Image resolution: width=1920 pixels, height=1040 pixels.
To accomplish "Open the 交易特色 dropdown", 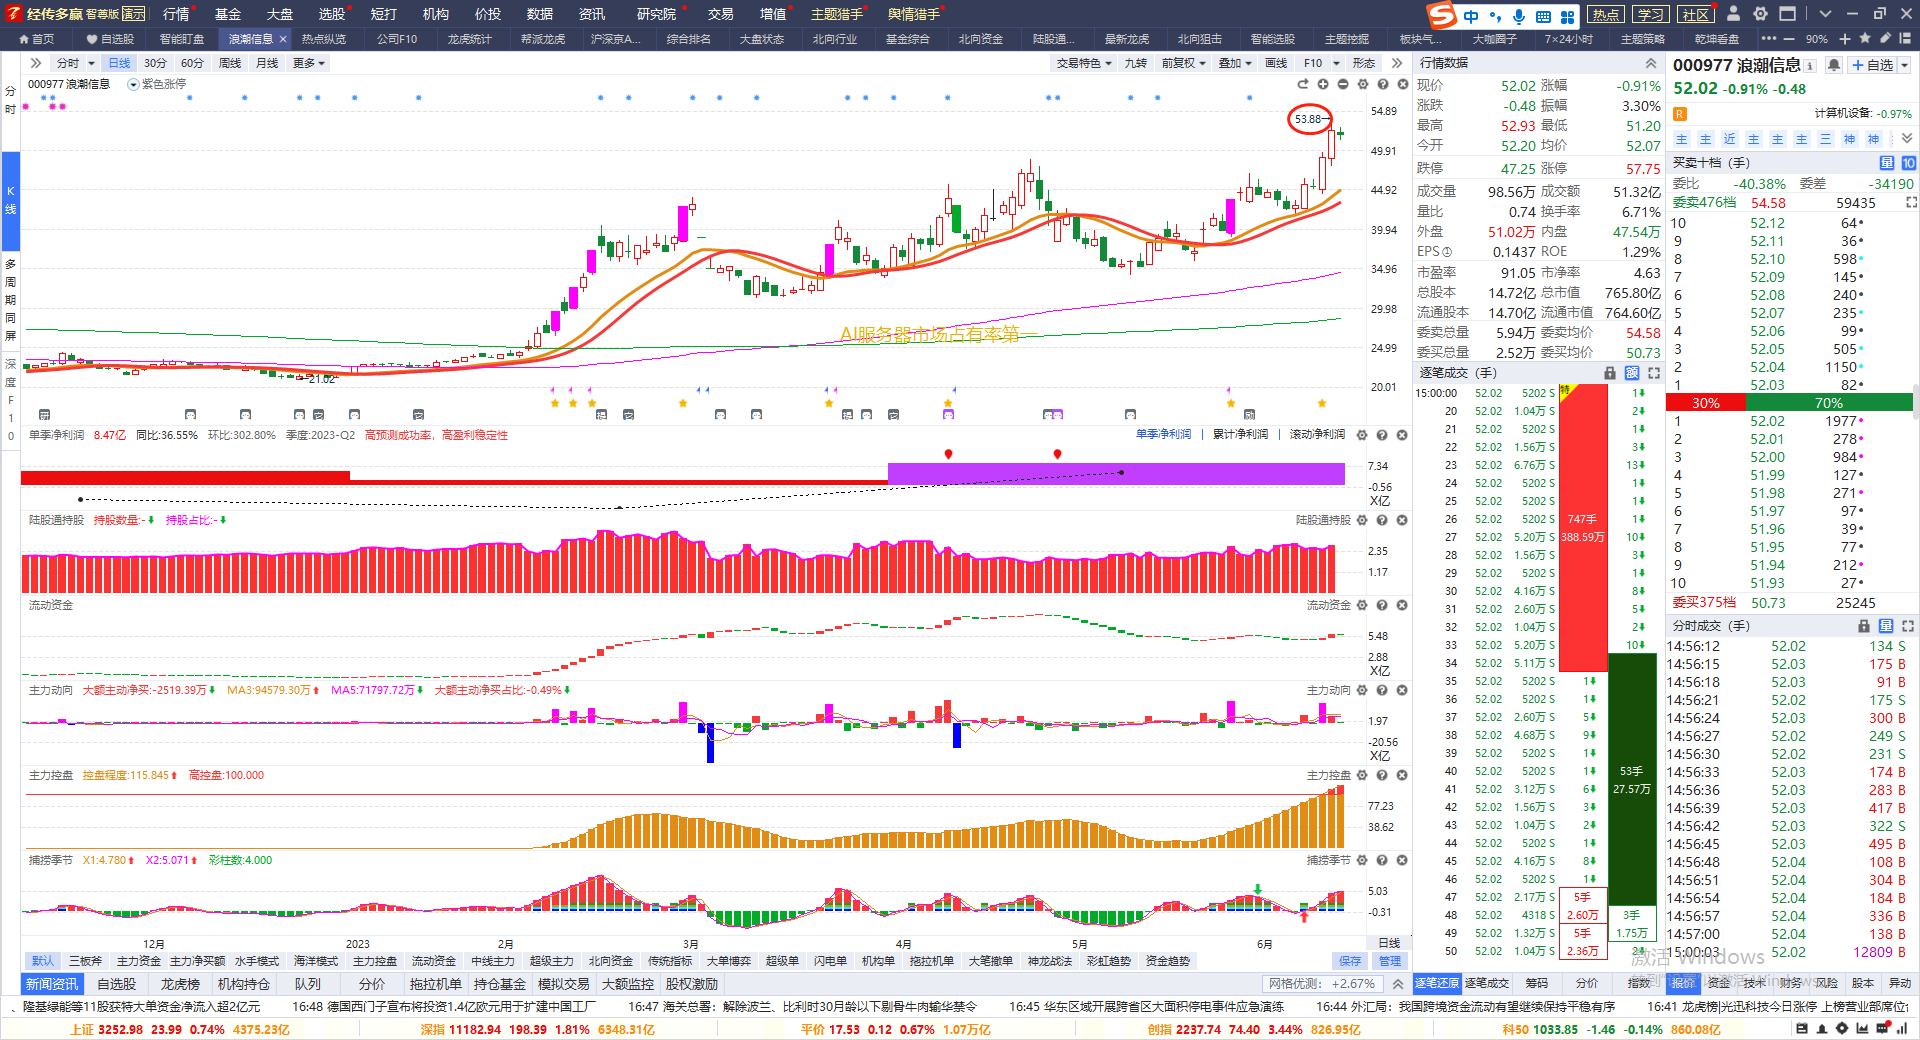I will [x=1084, y=63].
